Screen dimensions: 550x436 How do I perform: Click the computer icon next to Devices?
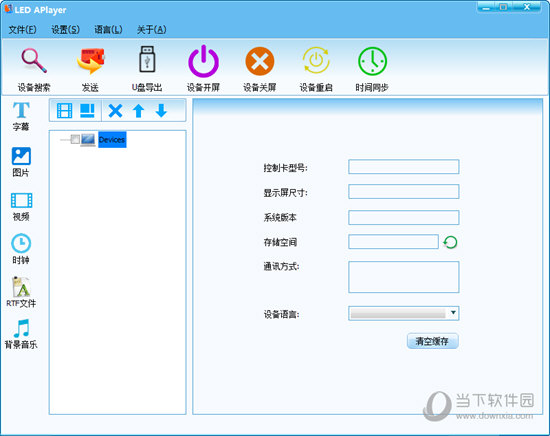coord(88,140)
